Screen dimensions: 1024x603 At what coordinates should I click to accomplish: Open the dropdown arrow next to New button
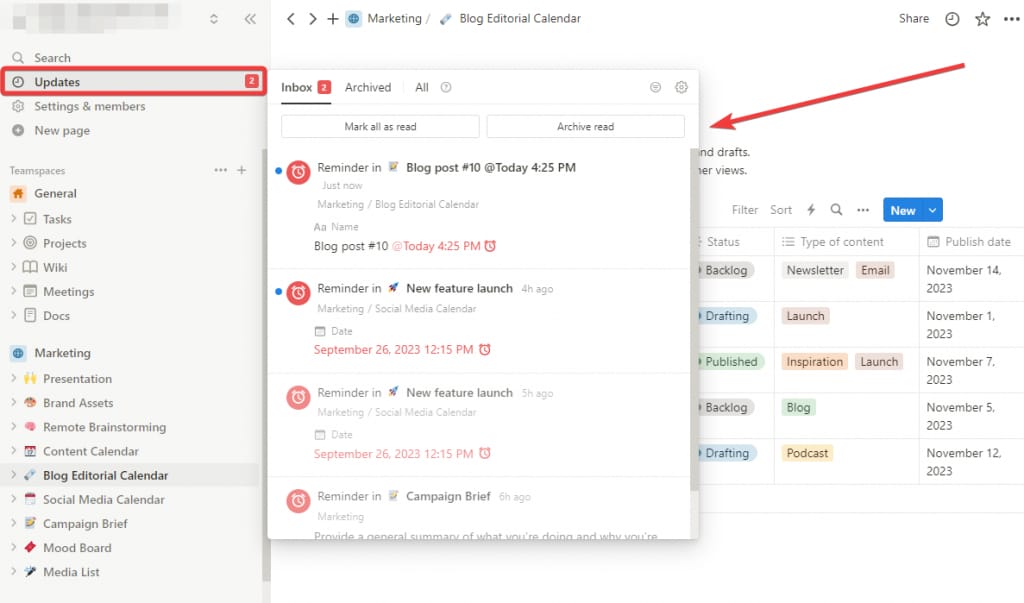(932, 210)
